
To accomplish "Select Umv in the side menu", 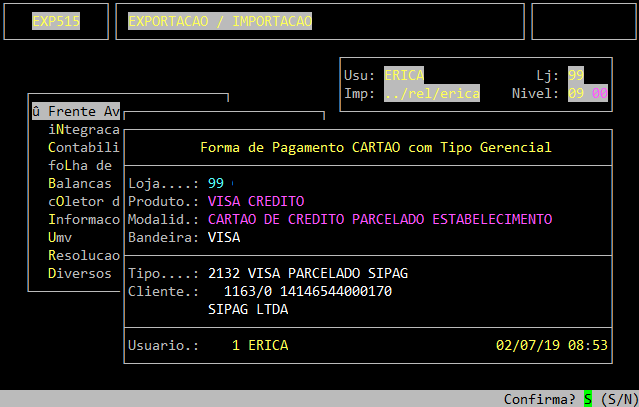I will 60,237.
